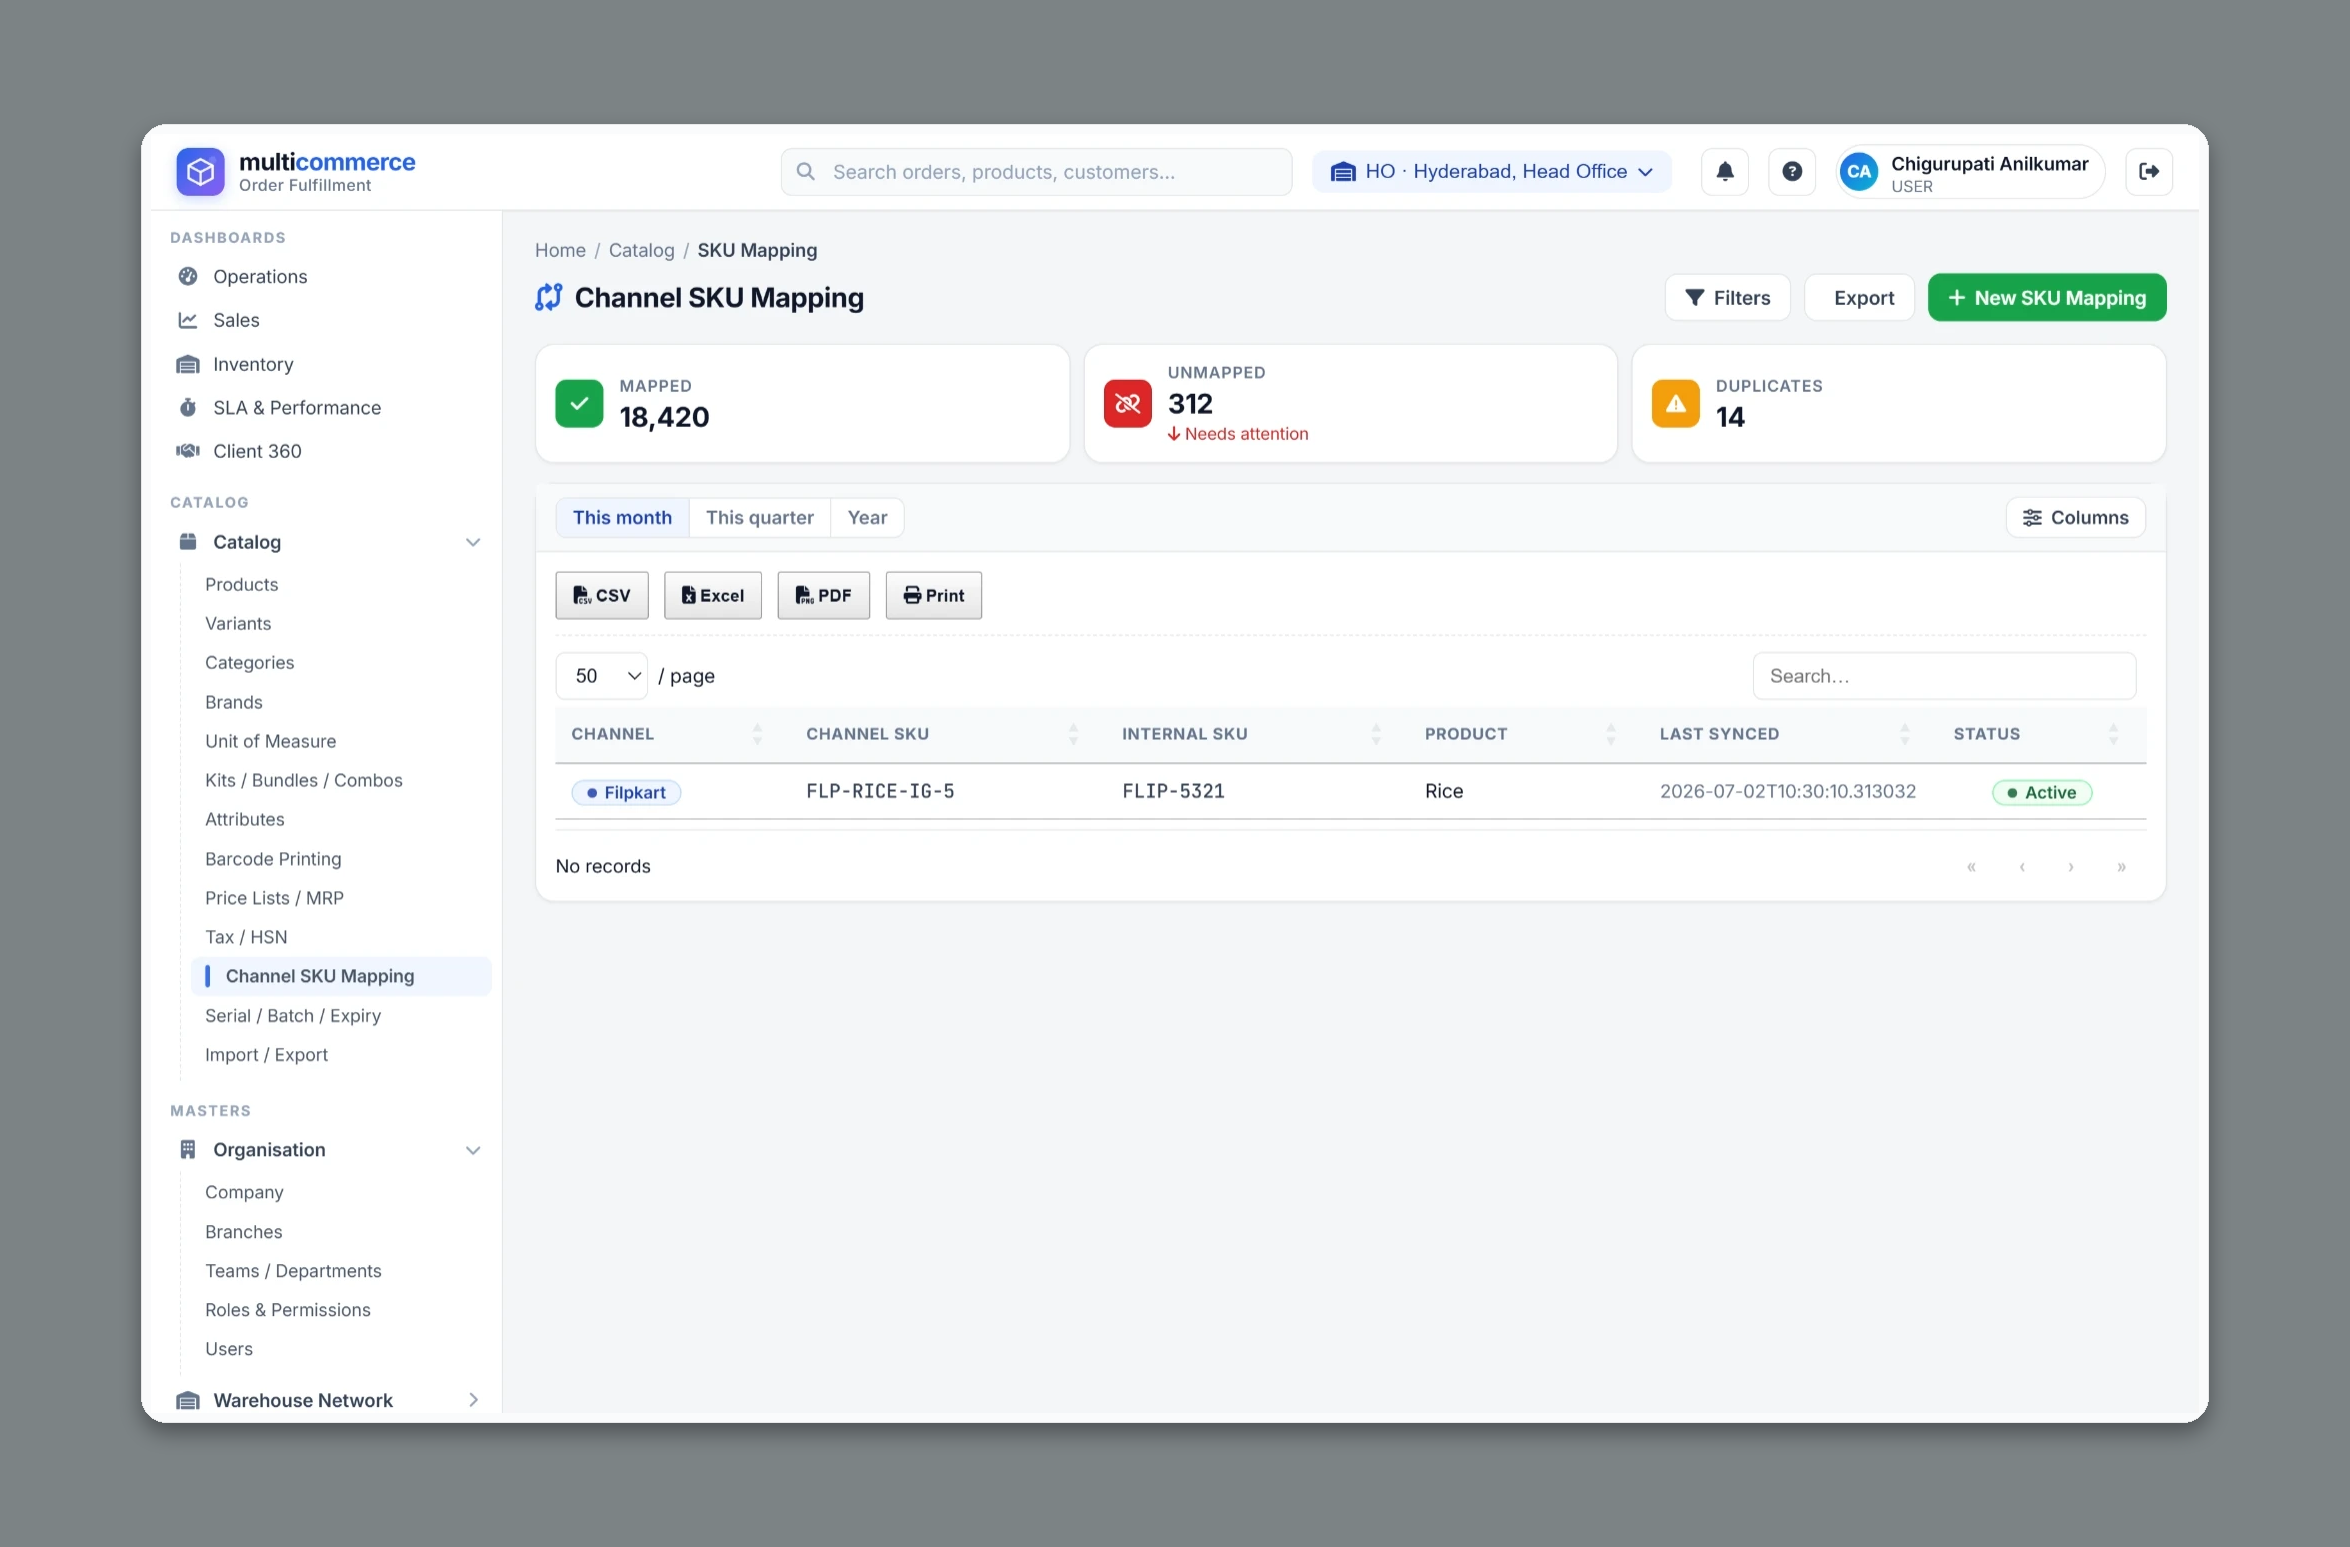Screen dimensions: 2350x1547
Task: Click the Catalog breadcrumb link
Action: (641, 250)
